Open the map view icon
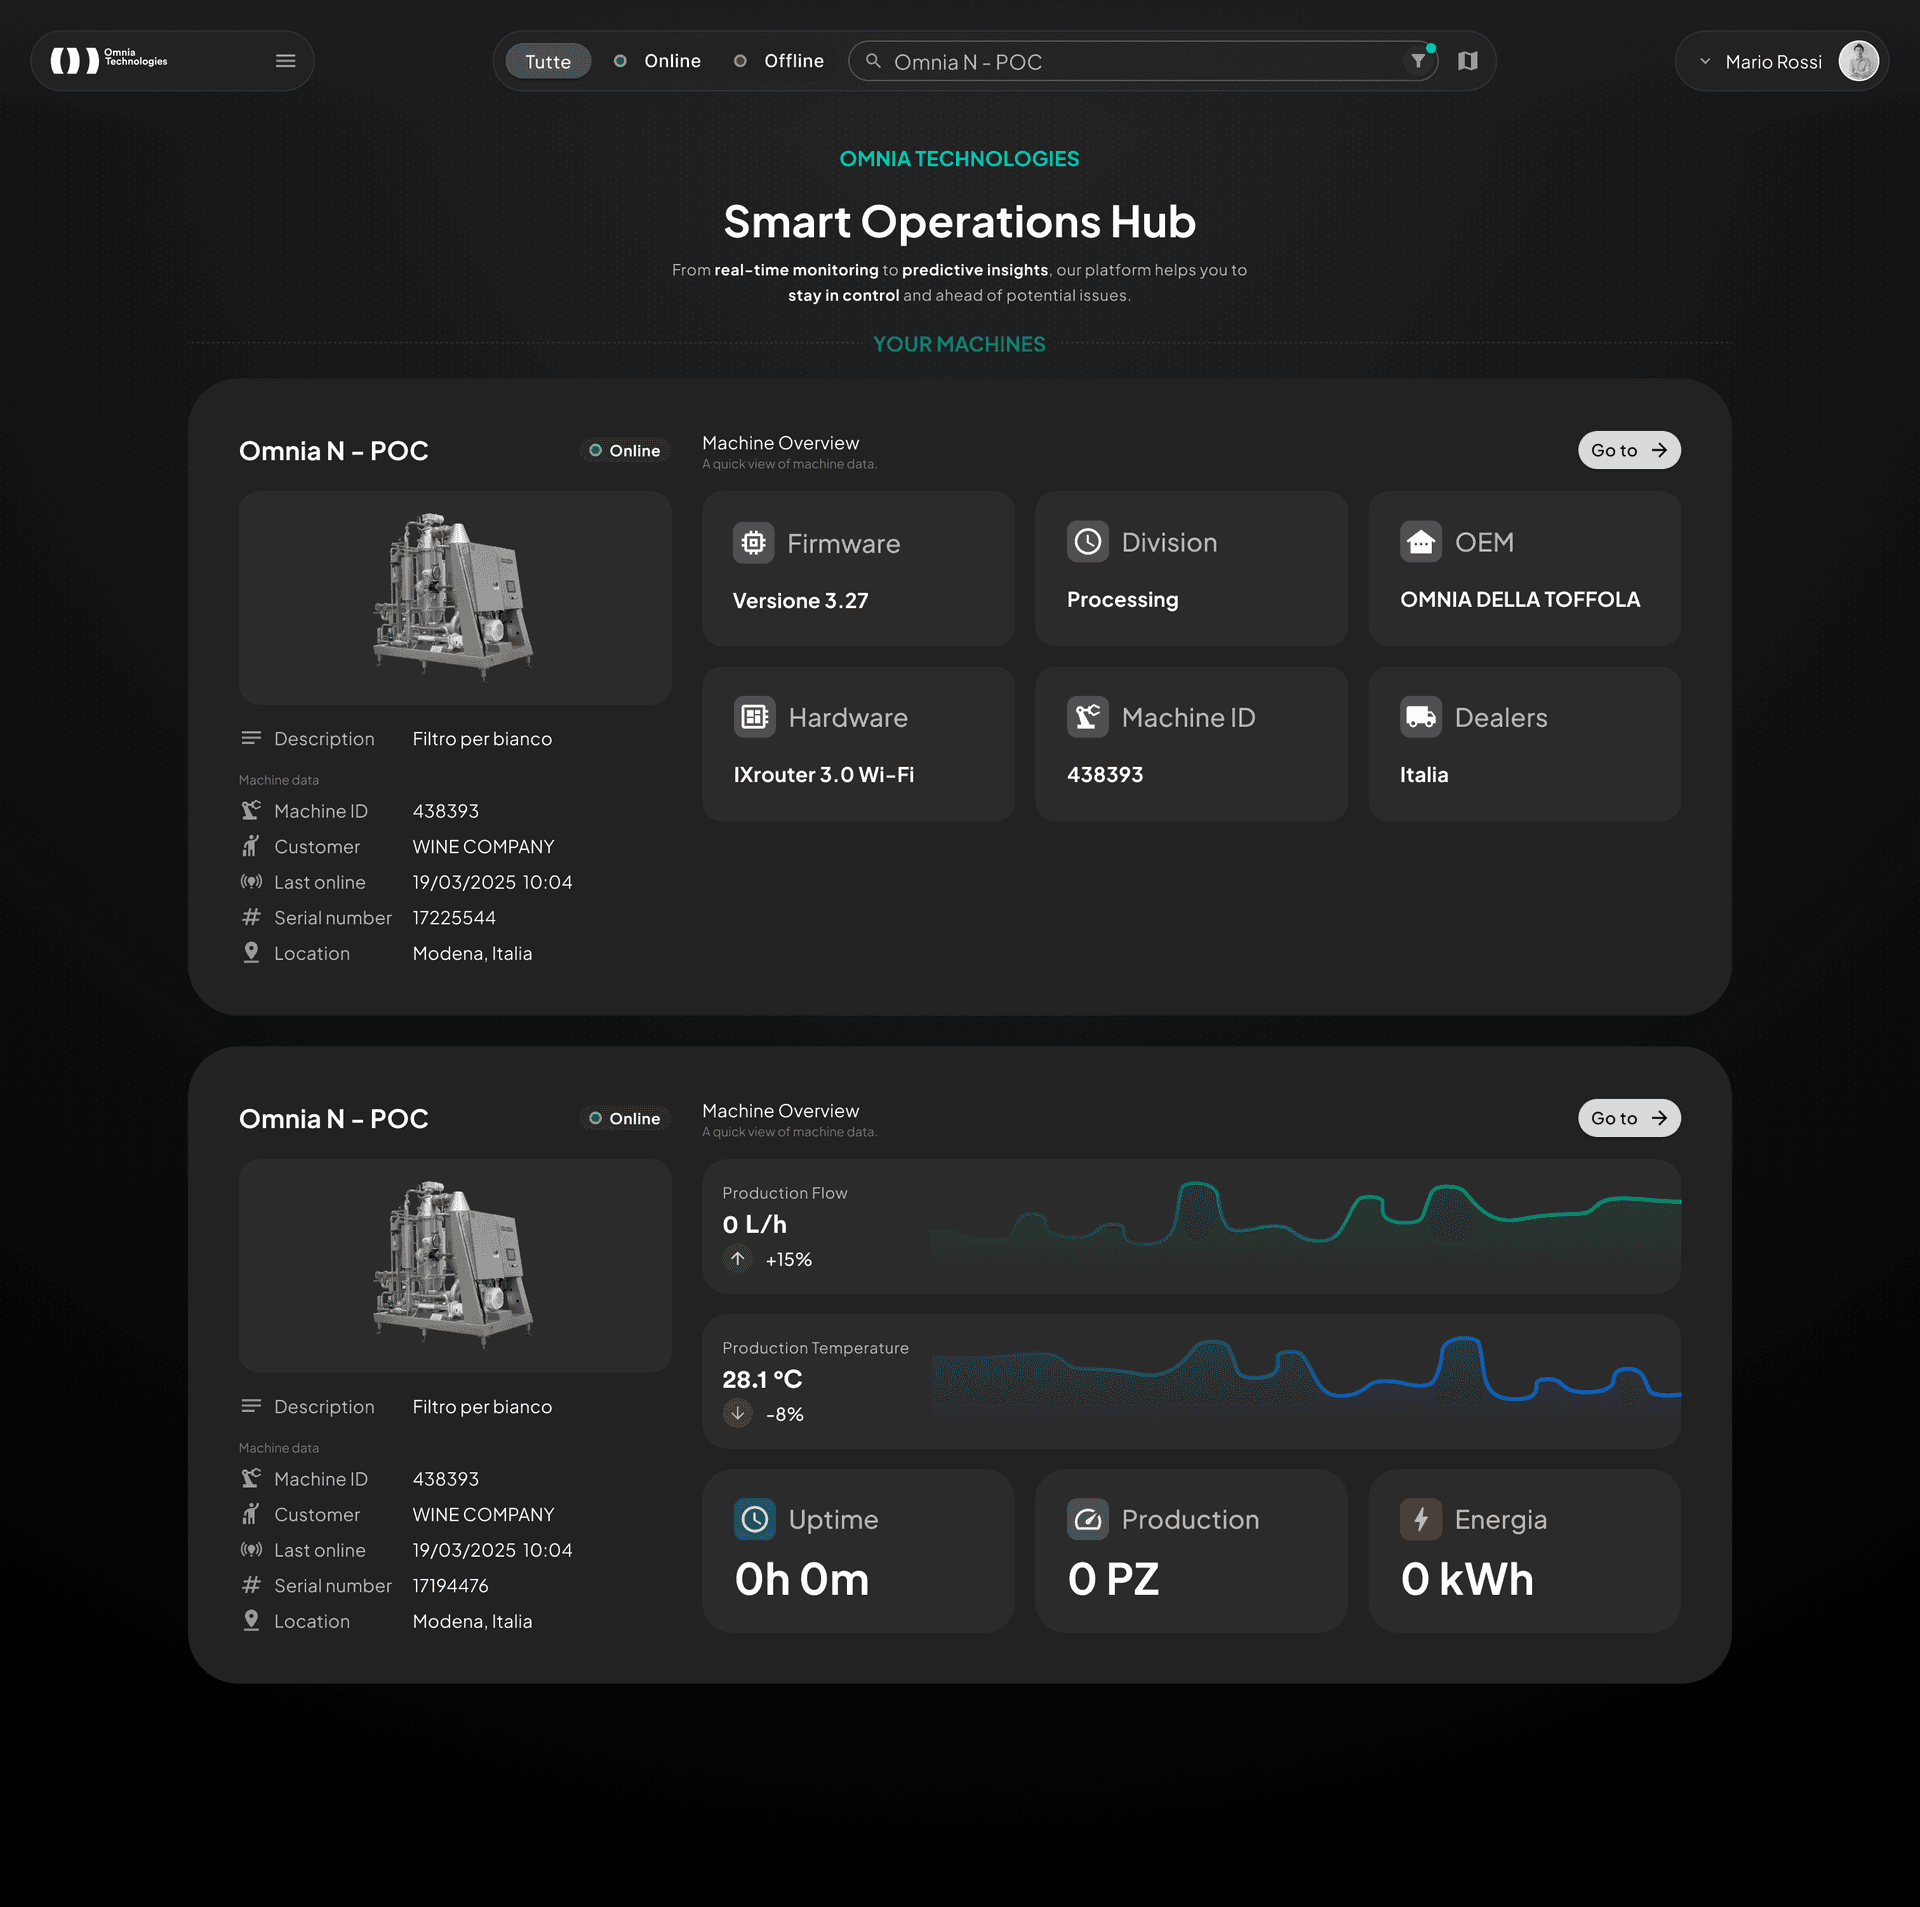1920x1907 pixels. 1467,61
